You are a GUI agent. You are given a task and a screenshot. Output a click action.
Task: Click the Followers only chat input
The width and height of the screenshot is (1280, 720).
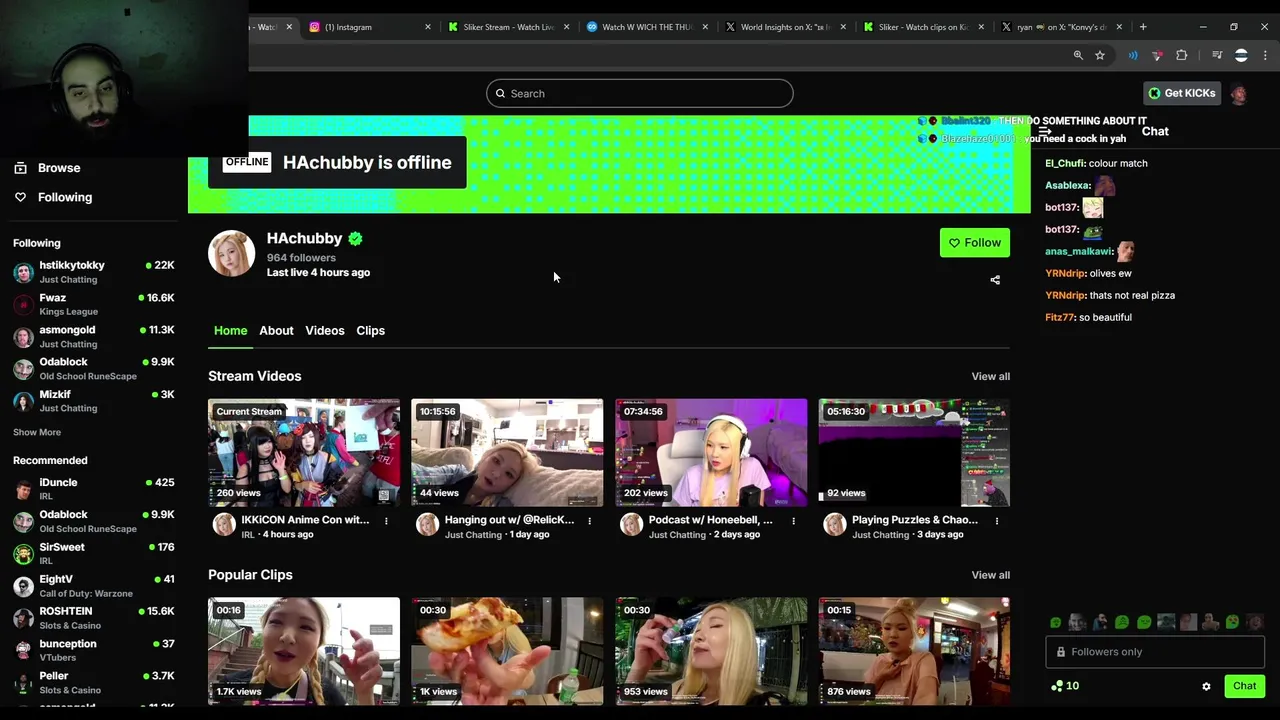[1155, 652]
